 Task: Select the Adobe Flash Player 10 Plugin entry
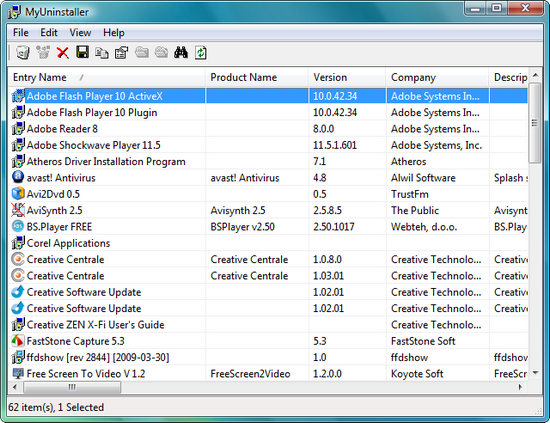pyautogui.click(x=92, y=113)
